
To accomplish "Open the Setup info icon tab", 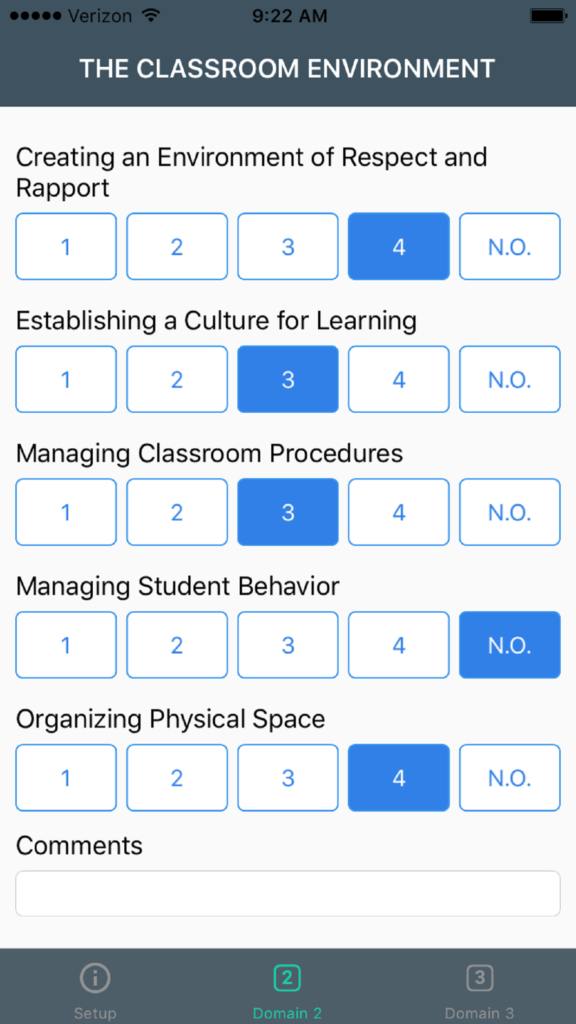I will pyautogui.click(x=95, y=978).
